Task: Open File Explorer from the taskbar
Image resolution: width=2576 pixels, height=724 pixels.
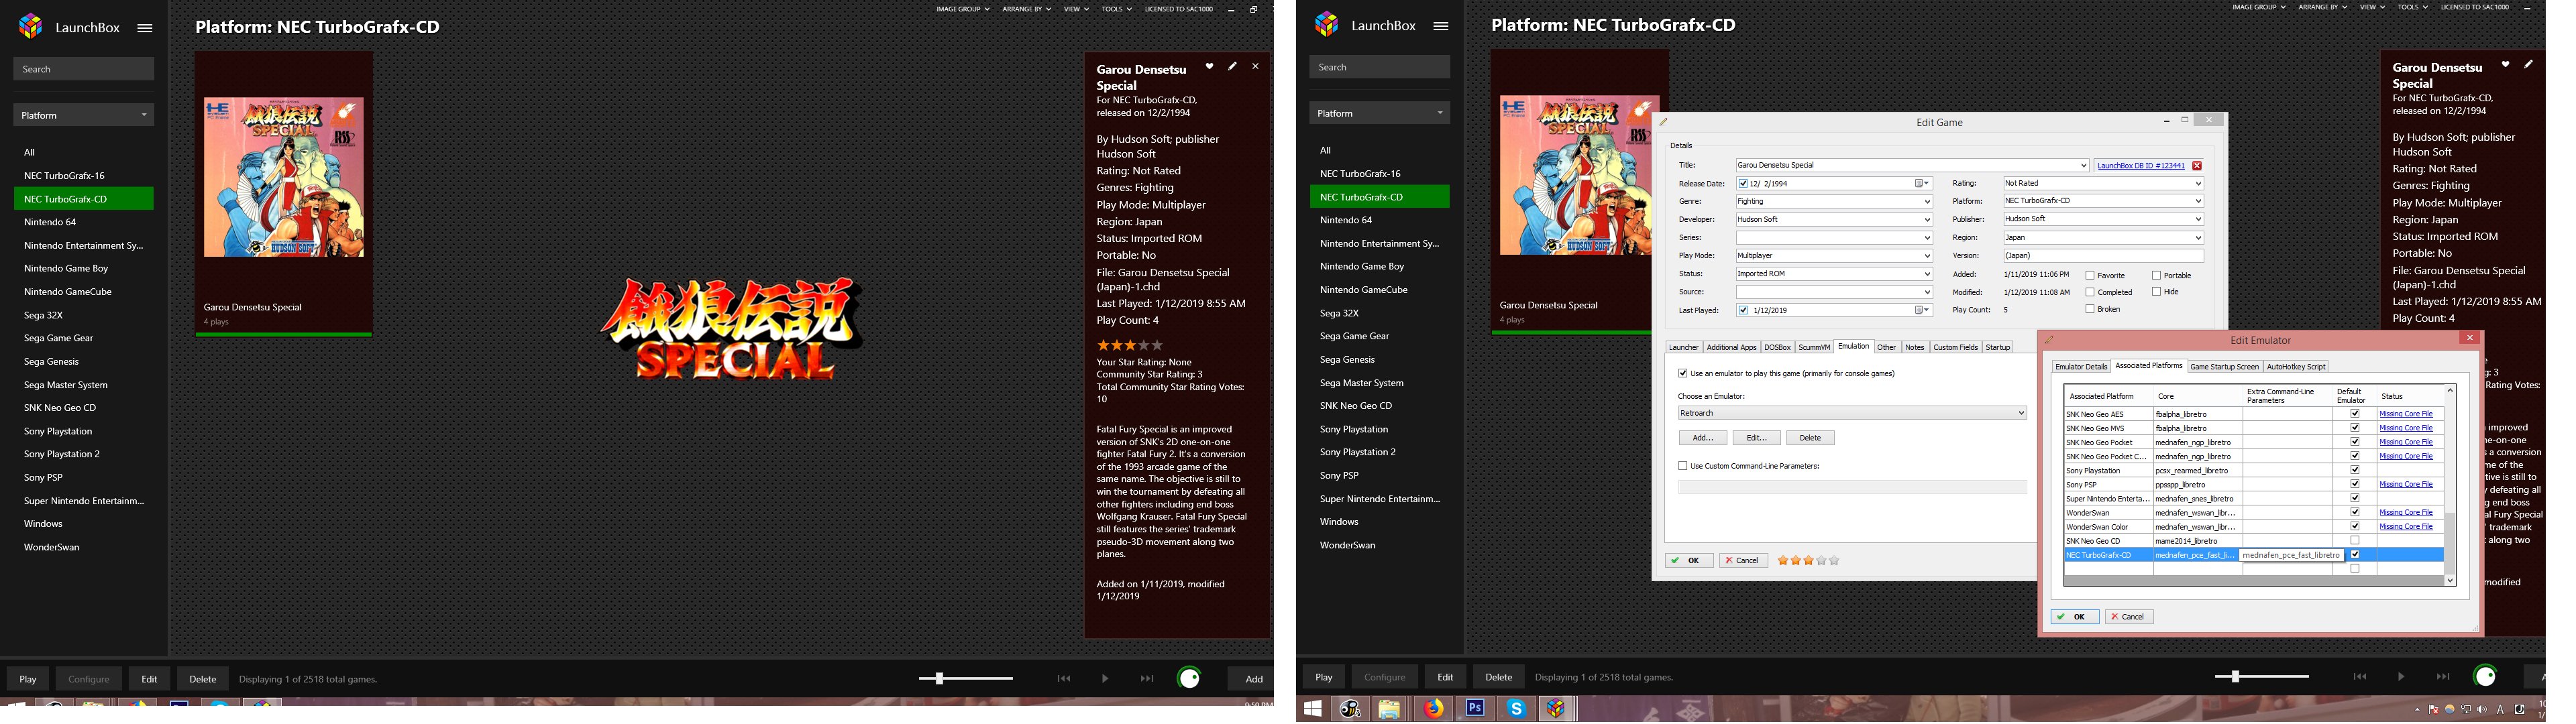Action: tap(1389, 709)
